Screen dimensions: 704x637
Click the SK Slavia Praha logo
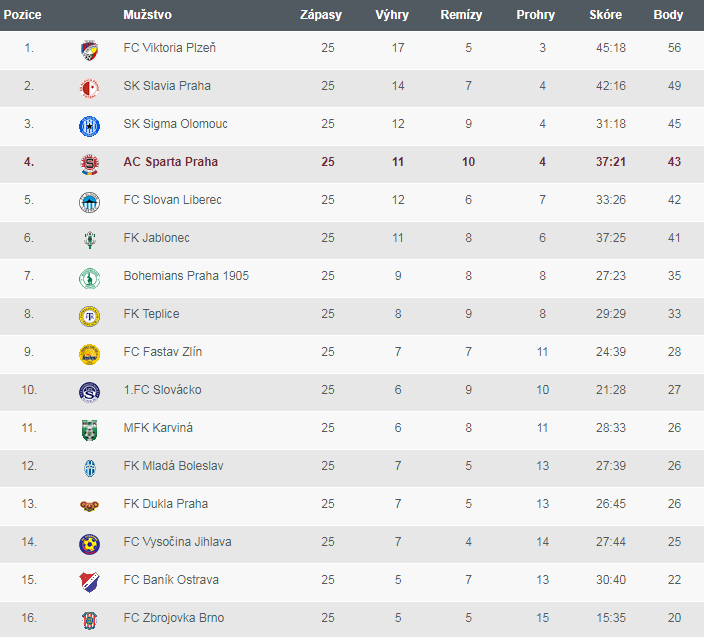pos(89,88)
